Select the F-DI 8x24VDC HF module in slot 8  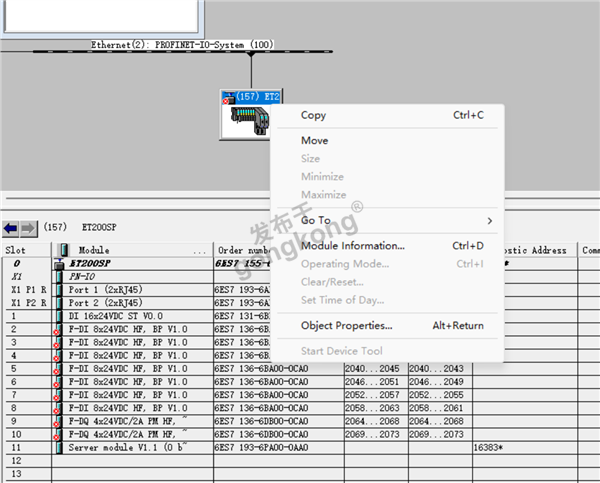(128, 408)
